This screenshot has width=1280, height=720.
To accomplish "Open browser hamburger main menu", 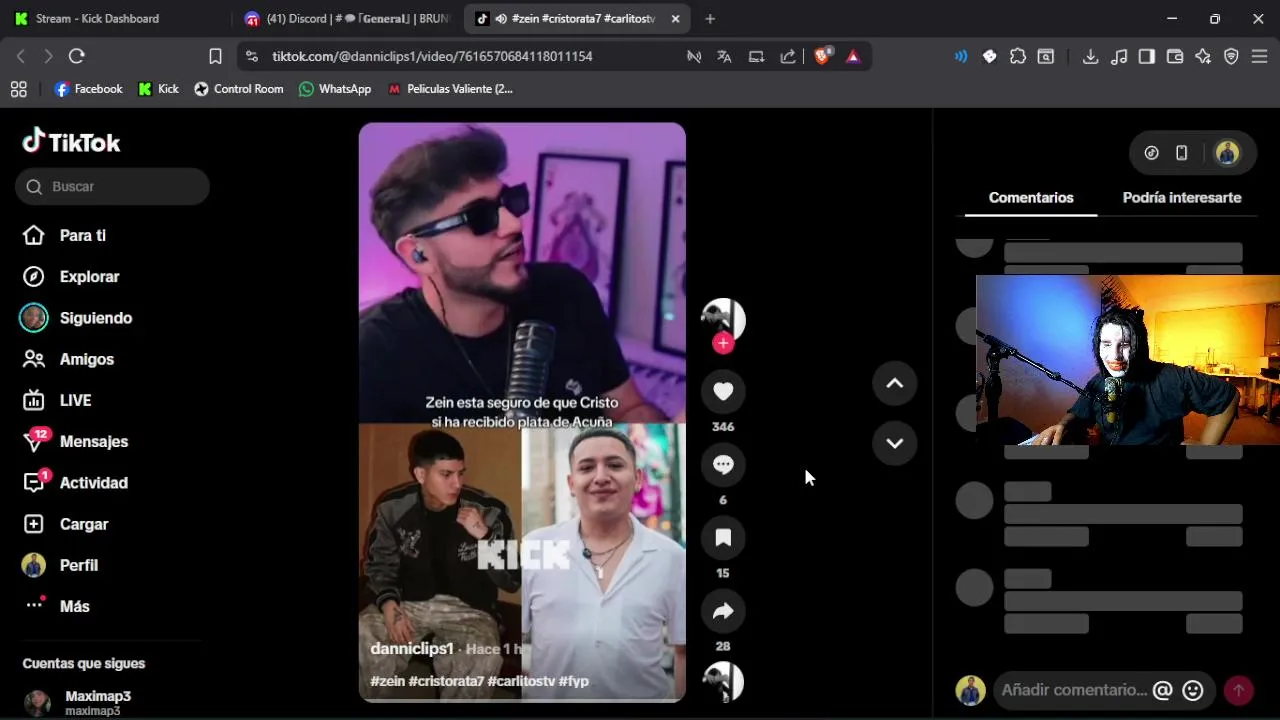I will click(x=1260, y=57).
